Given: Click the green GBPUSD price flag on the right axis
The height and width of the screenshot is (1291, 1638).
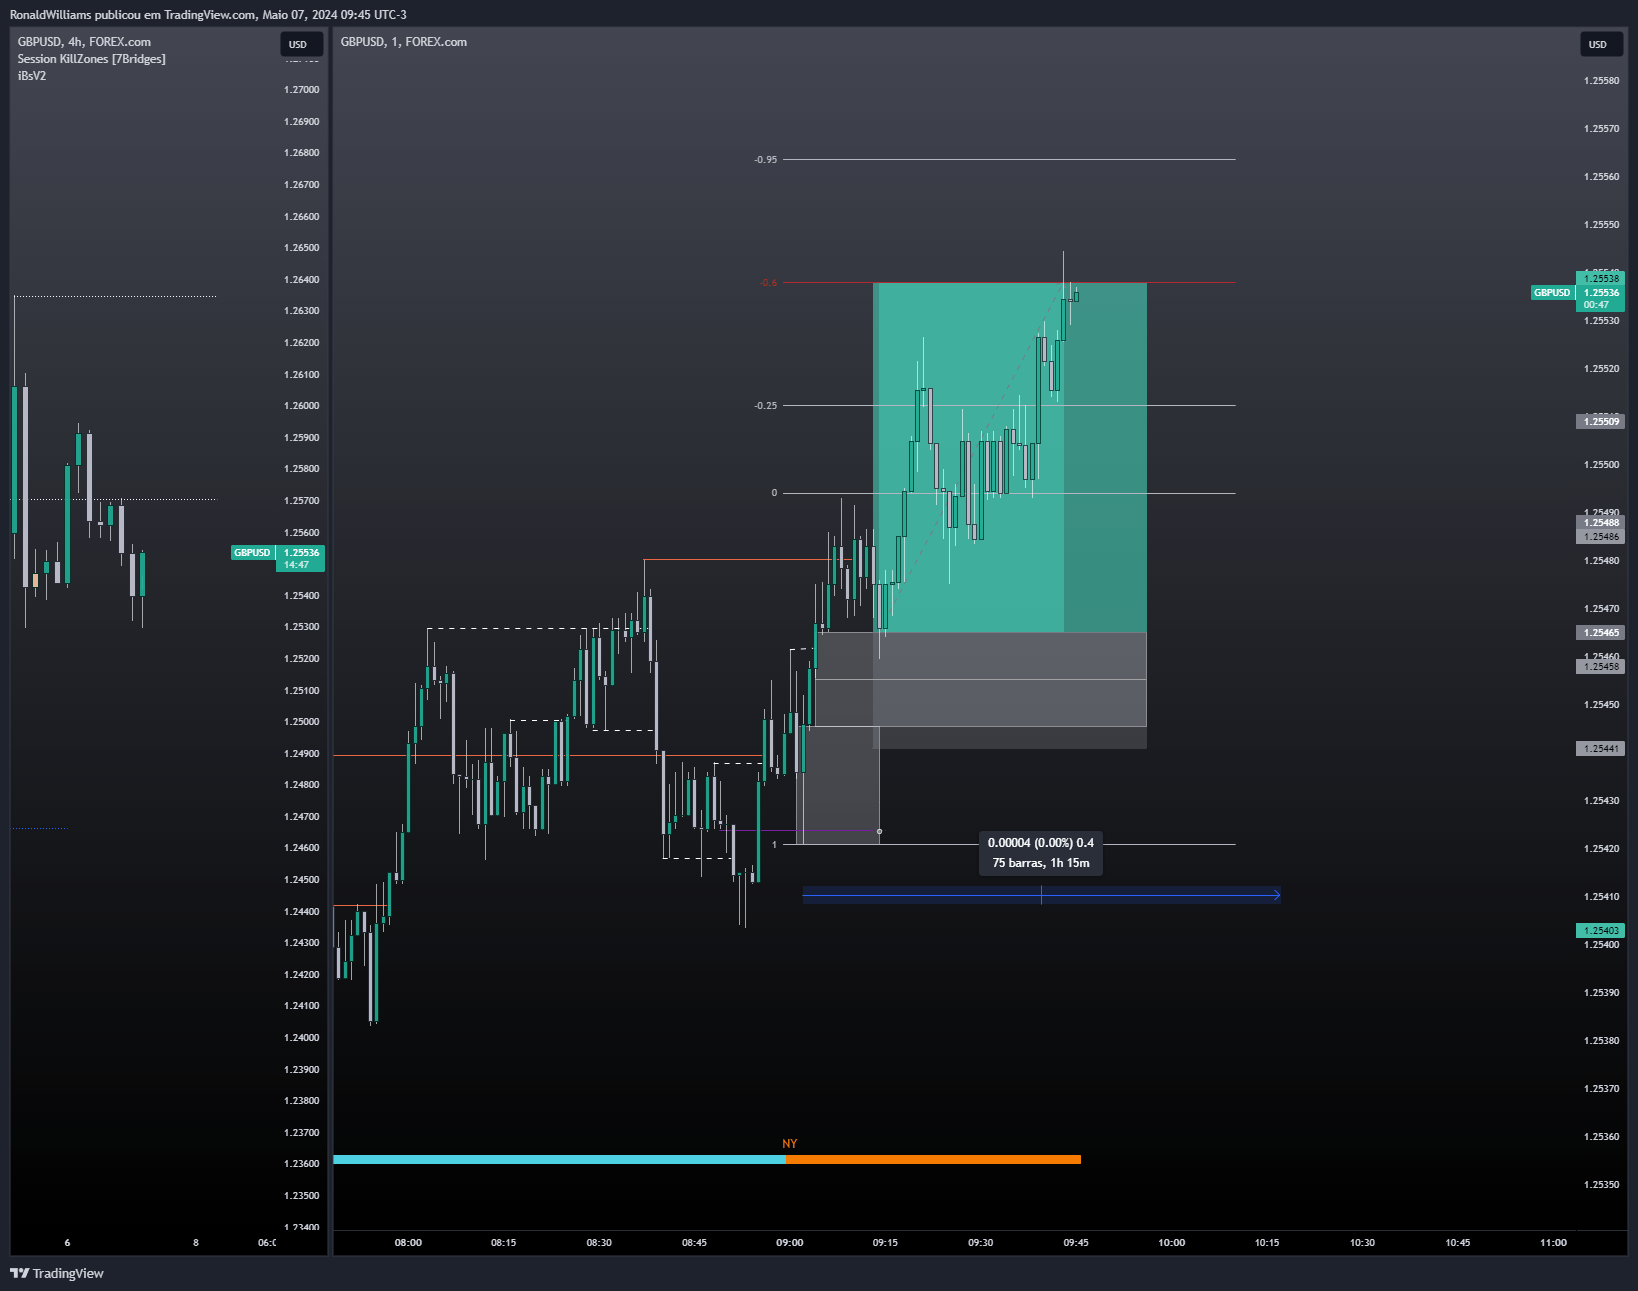Looking at the screenshot, I should tap(1551, 293).
